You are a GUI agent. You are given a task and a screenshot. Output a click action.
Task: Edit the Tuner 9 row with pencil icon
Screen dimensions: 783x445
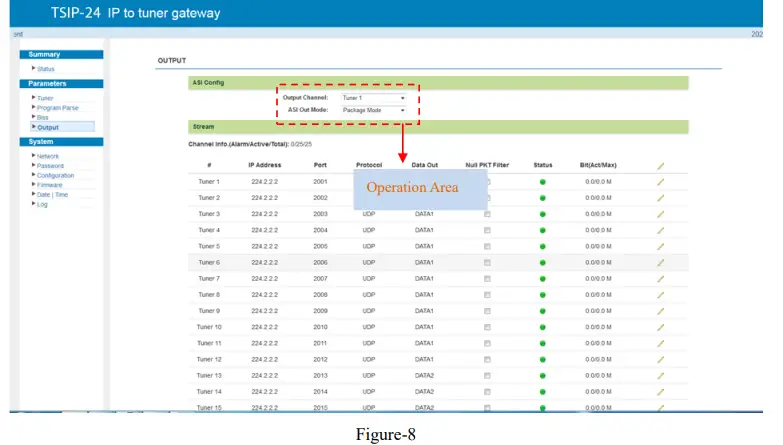click(x=661, y=311)
